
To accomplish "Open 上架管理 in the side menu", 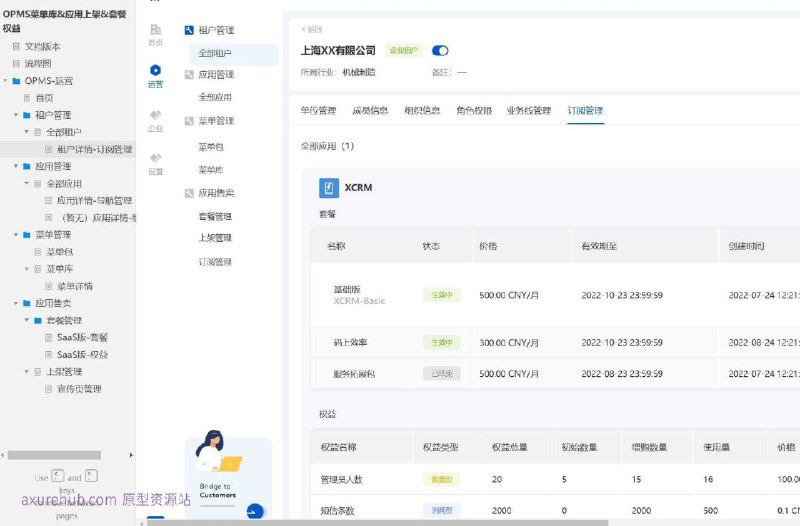I will [215, 238].
